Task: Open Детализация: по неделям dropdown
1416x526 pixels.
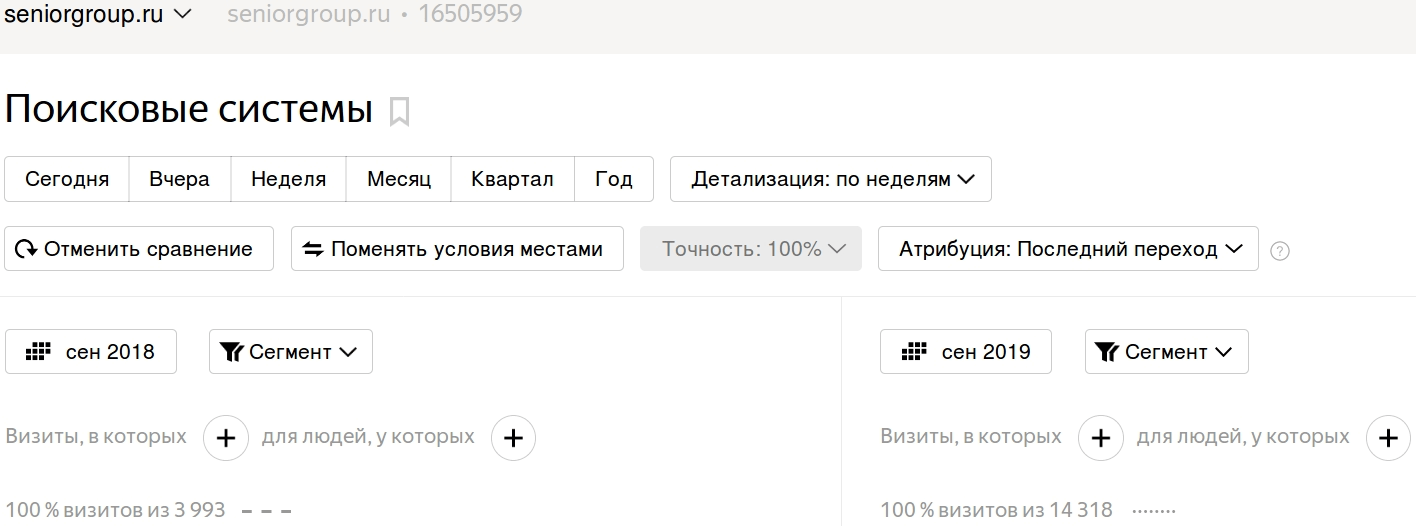Action: [x=831, y=180]
